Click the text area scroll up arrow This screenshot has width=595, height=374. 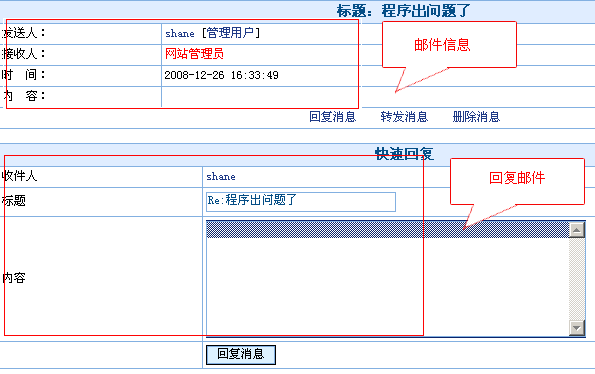pos(577,230)
